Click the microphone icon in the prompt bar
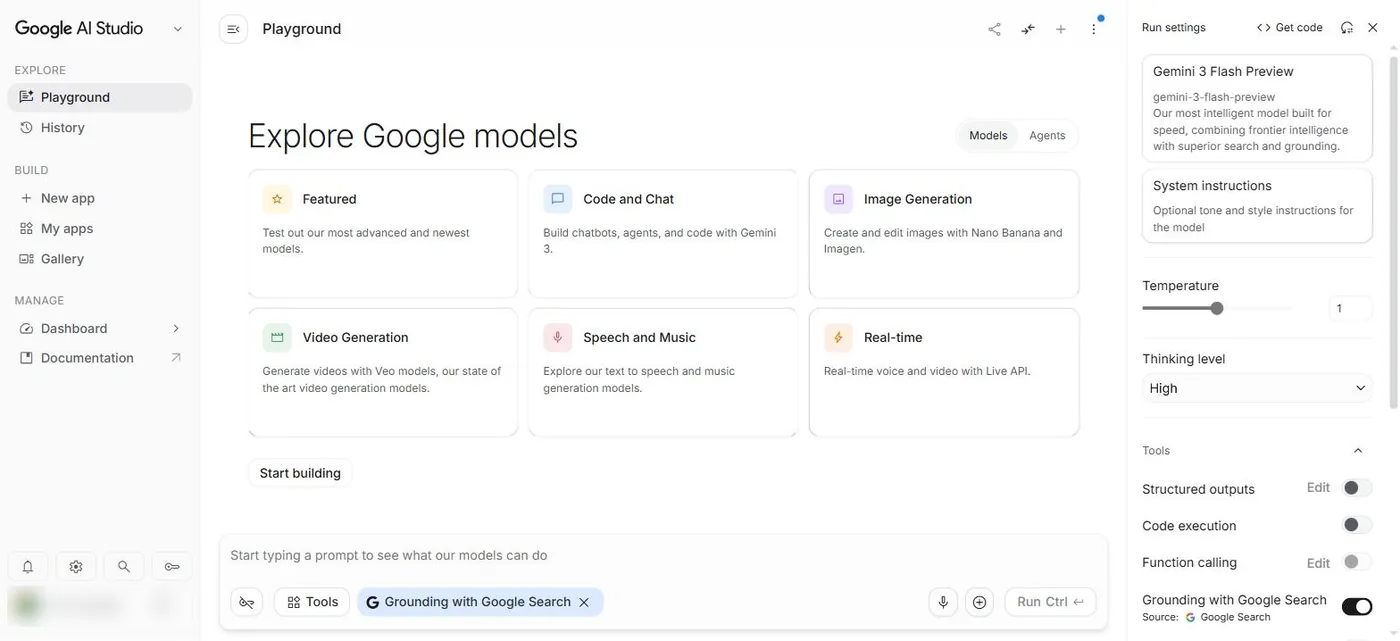Image resolution: width=1400 pixels, height=641 pixels. point(942,602)
